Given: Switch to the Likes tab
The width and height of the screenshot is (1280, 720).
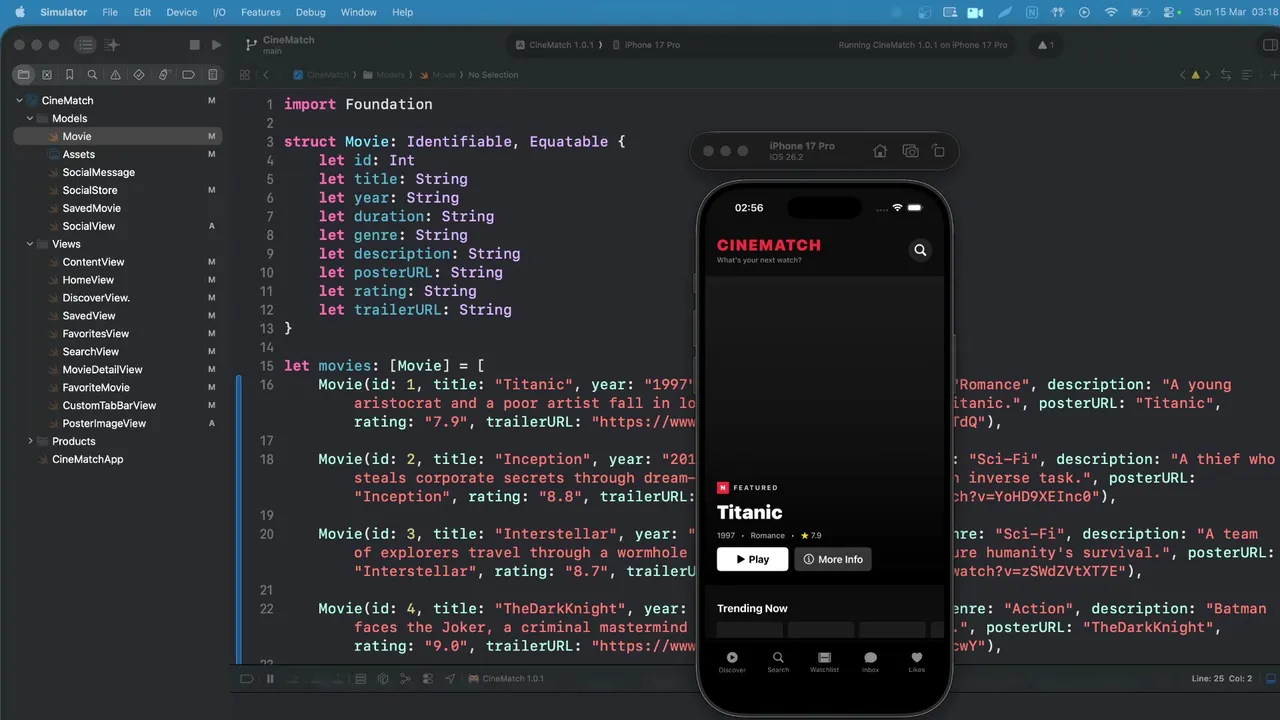Looking at the screenshot, I should [x=916, y=662].
